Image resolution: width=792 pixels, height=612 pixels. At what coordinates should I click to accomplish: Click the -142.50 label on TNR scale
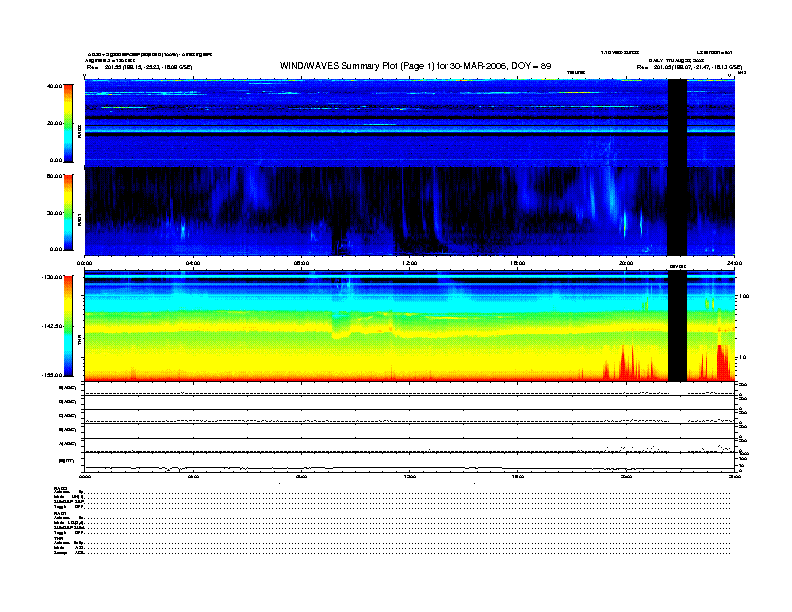point(53,326)
